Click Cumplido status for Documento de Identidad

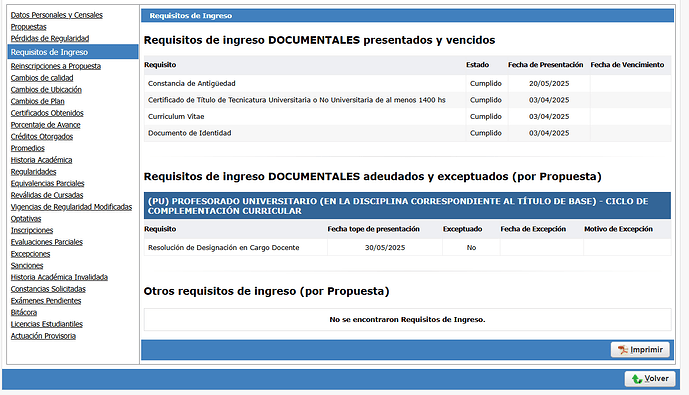486,133
